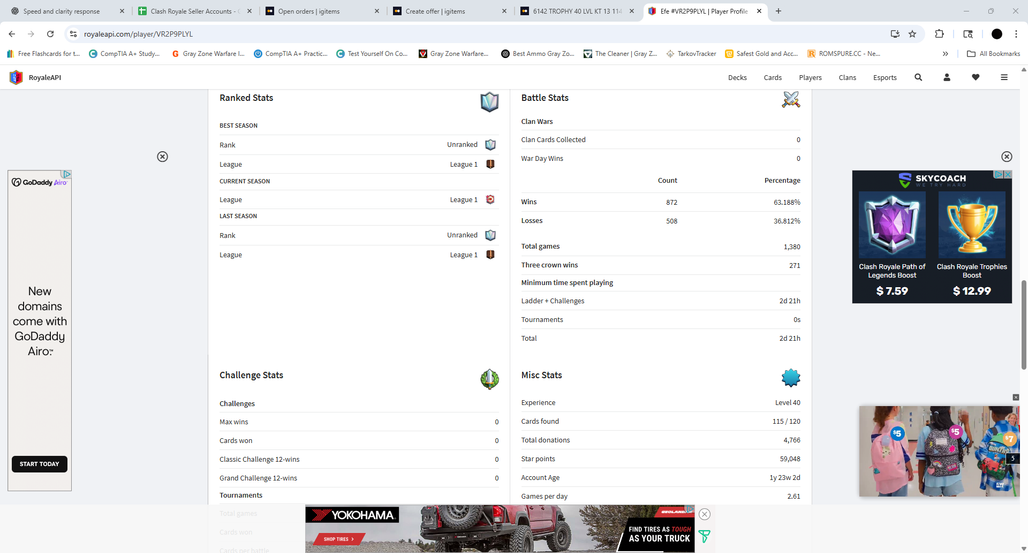Screen dimensions: 1028x553
Task: Click the Challenge Stats green badge icon
Action: pos(490,379)
